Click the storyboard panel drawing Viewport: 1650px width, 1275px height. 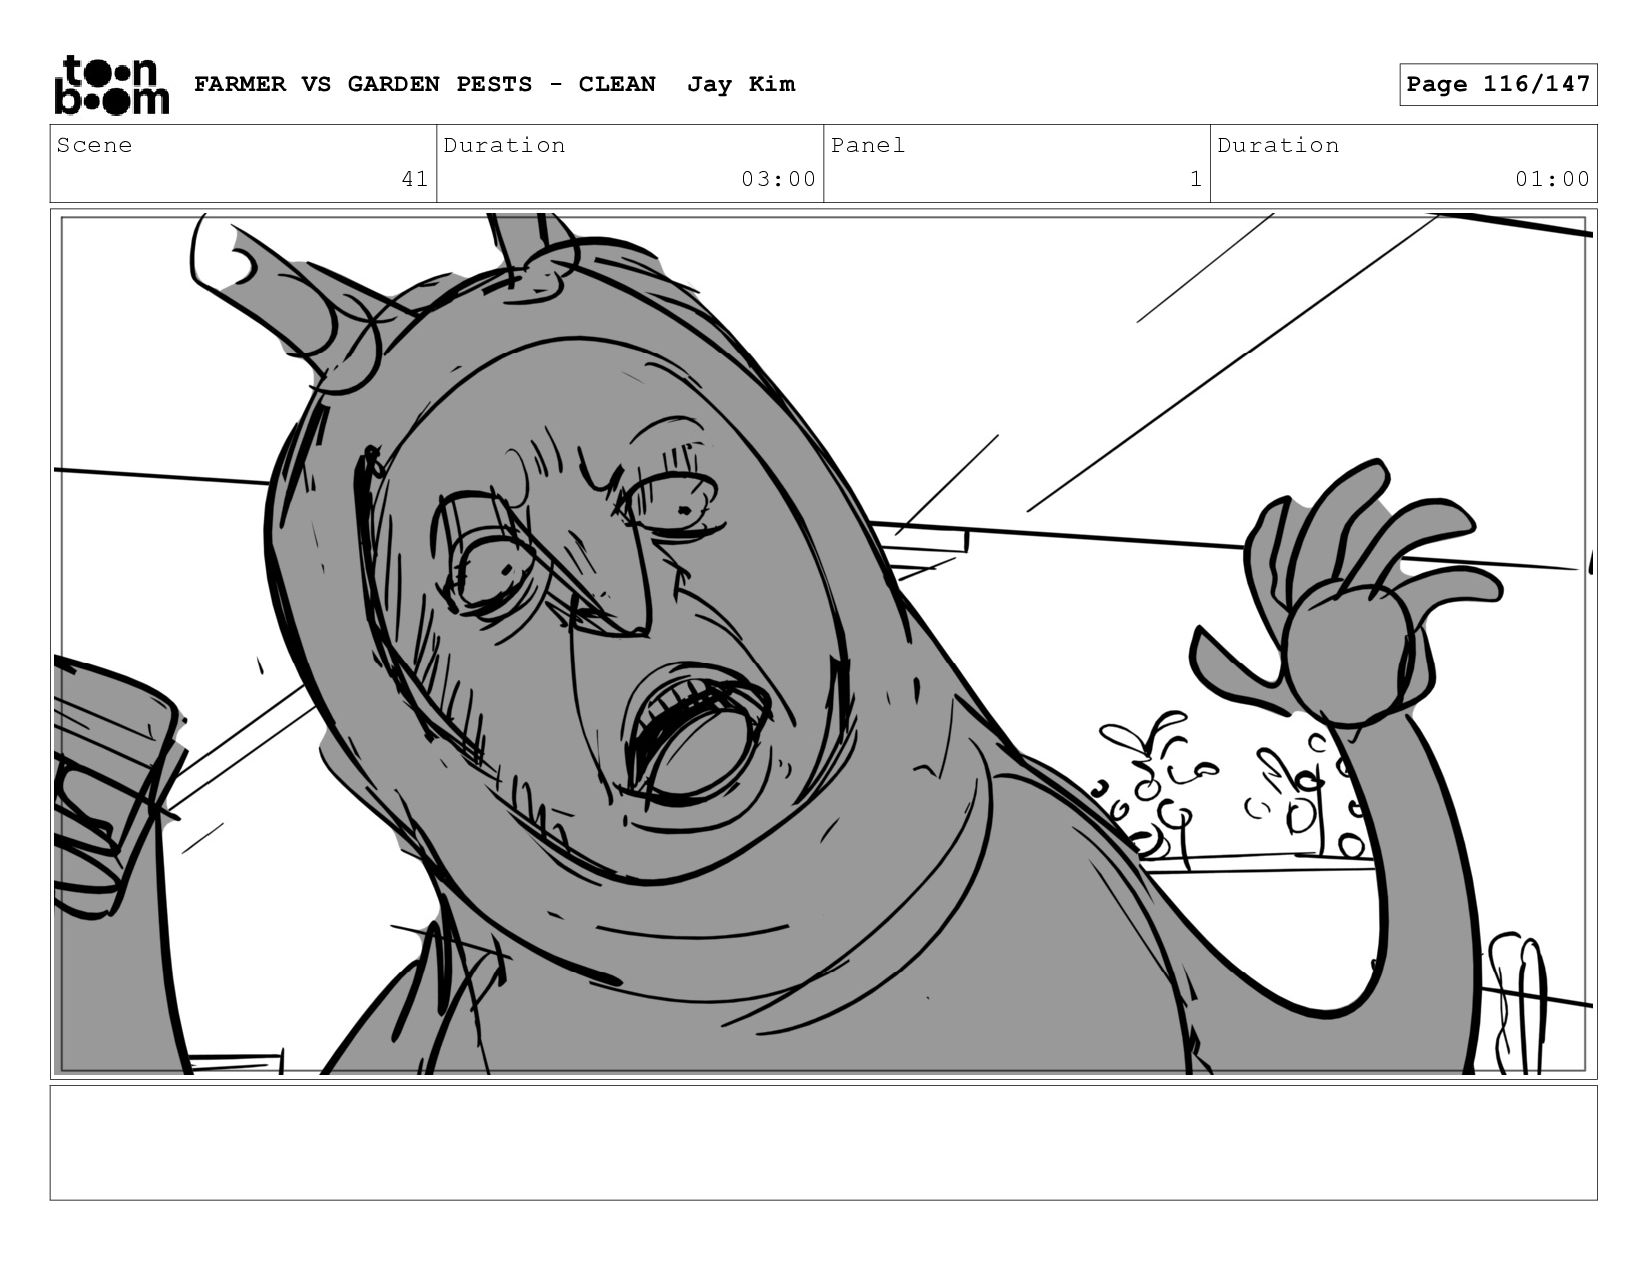pyautogui.click(x=823, y=644)
